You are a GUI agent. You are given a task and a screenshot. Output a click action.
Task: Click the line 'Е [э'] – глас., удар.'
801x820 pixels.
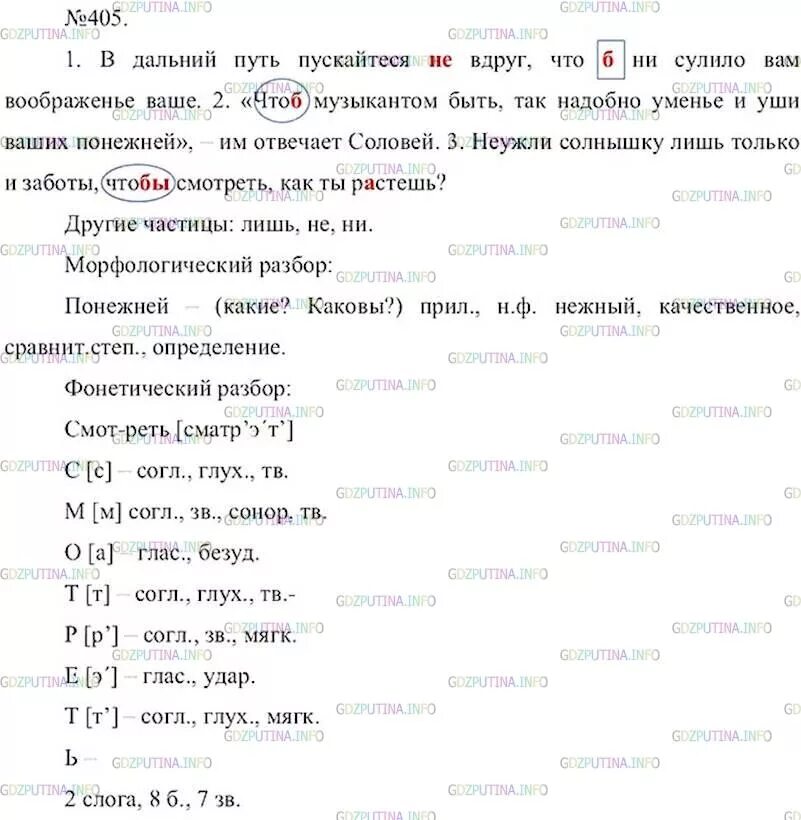point(160,676)
